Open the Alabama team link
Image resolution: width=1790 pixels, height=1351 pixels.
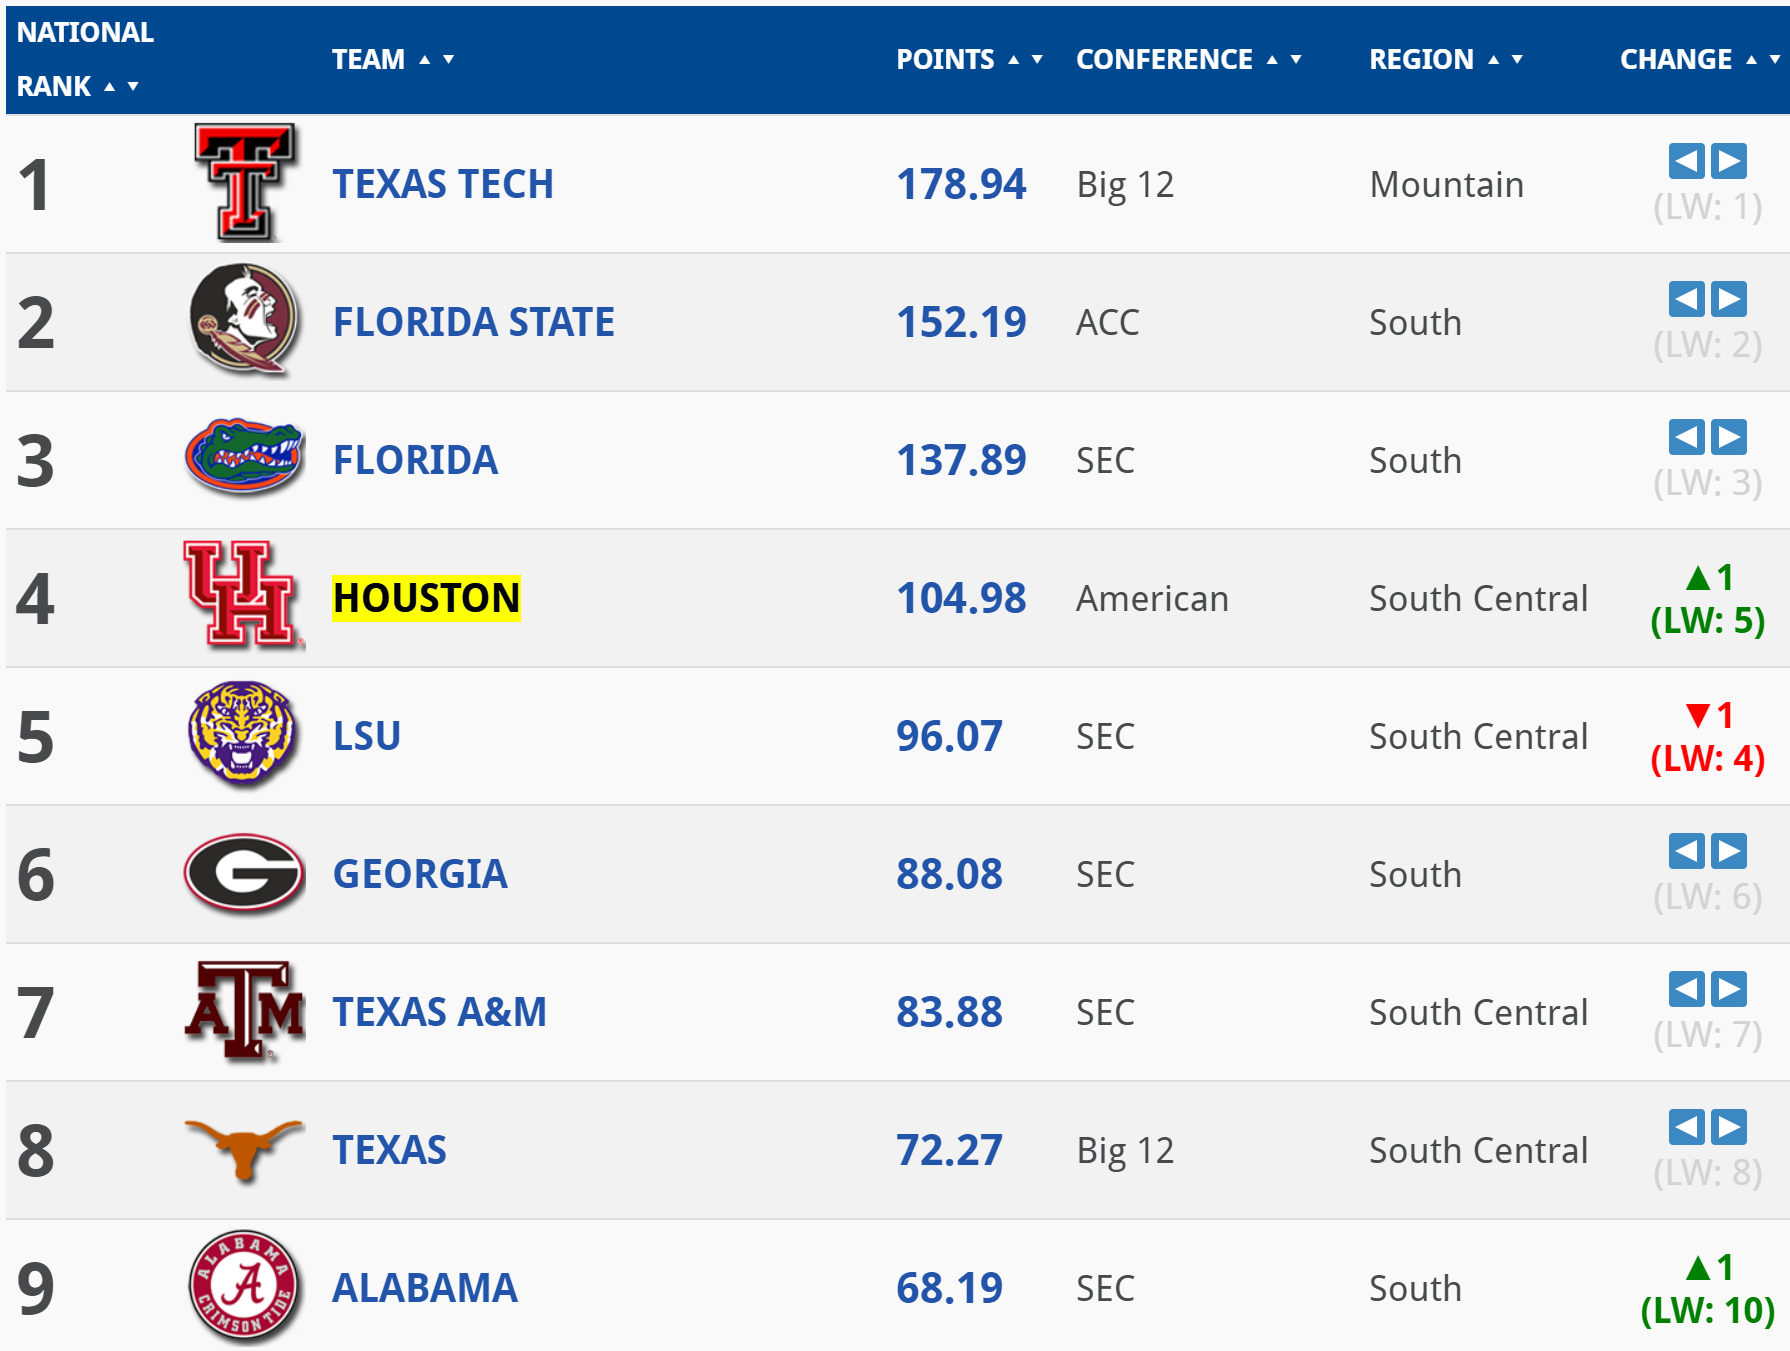(x=425, y=1288)
